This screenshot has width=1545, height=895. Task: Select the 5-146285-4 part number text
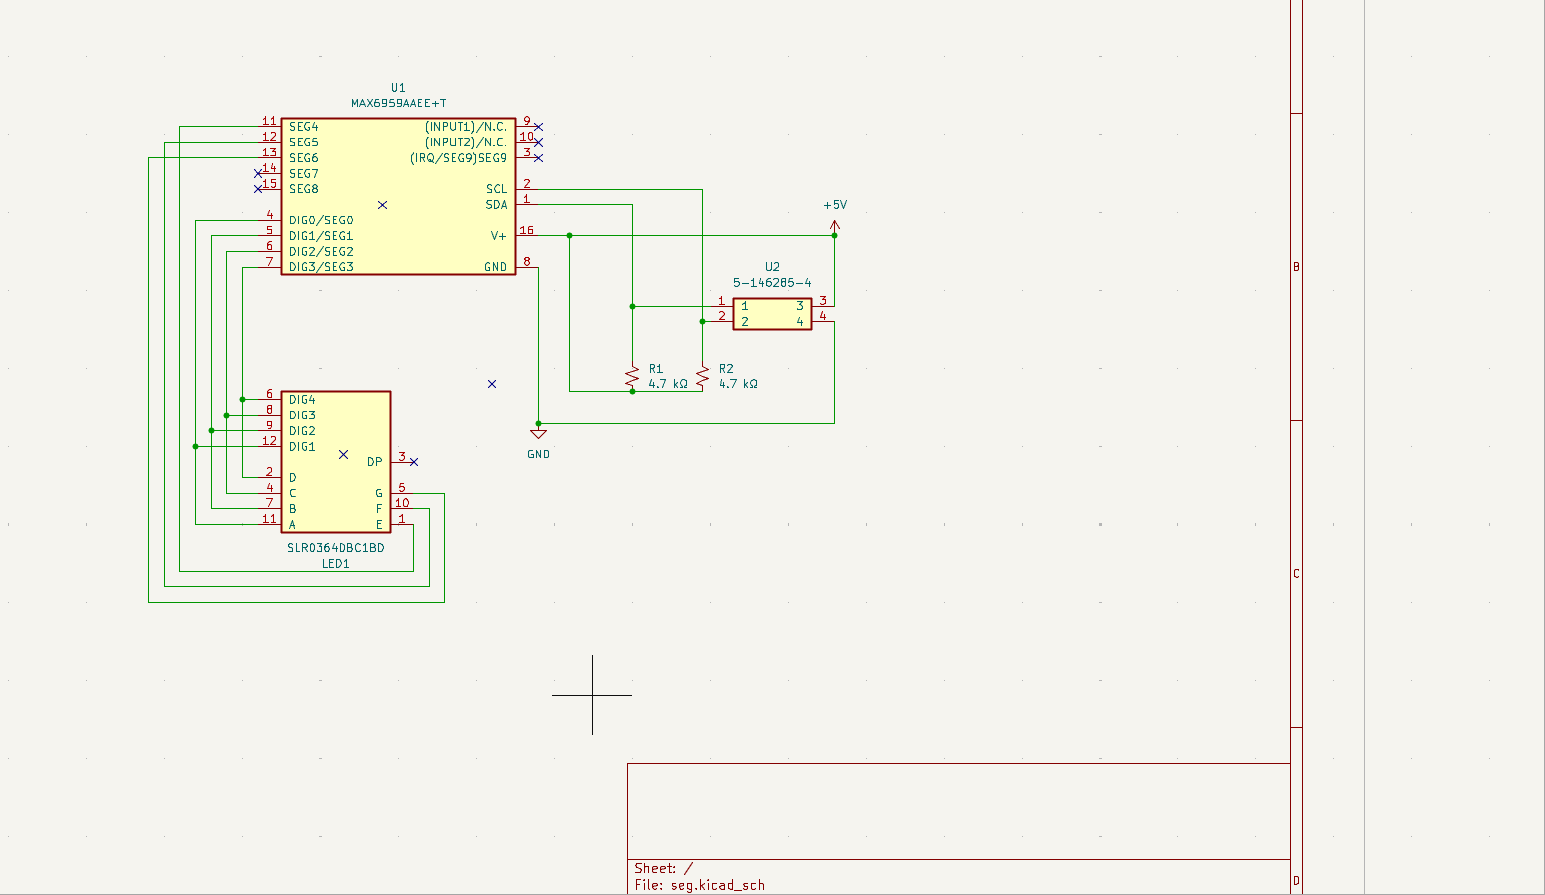[772, 283]
